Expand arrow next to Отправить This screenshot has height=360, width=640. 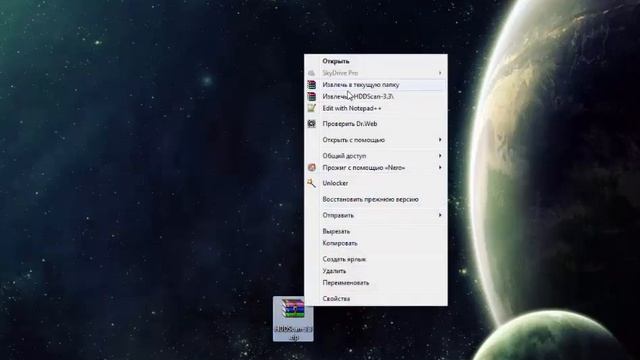[440, 215]
